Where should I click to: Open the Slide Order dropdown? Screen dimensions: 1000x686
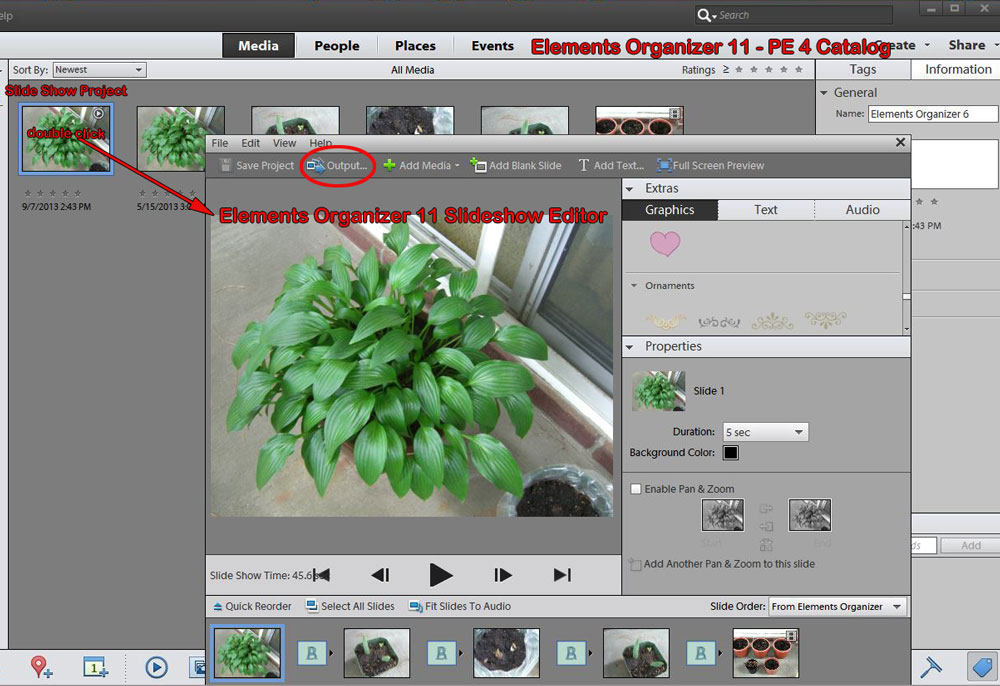point(837,607)
